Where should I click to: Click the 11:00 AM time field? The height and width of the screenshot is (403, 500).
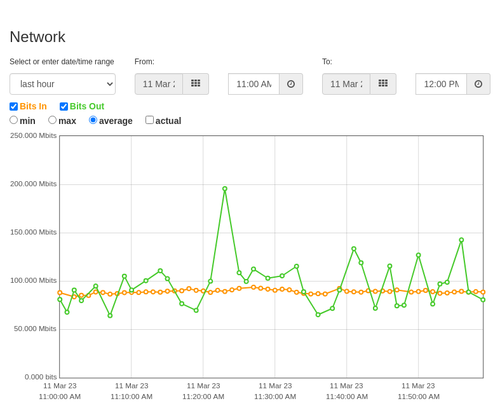254,84
